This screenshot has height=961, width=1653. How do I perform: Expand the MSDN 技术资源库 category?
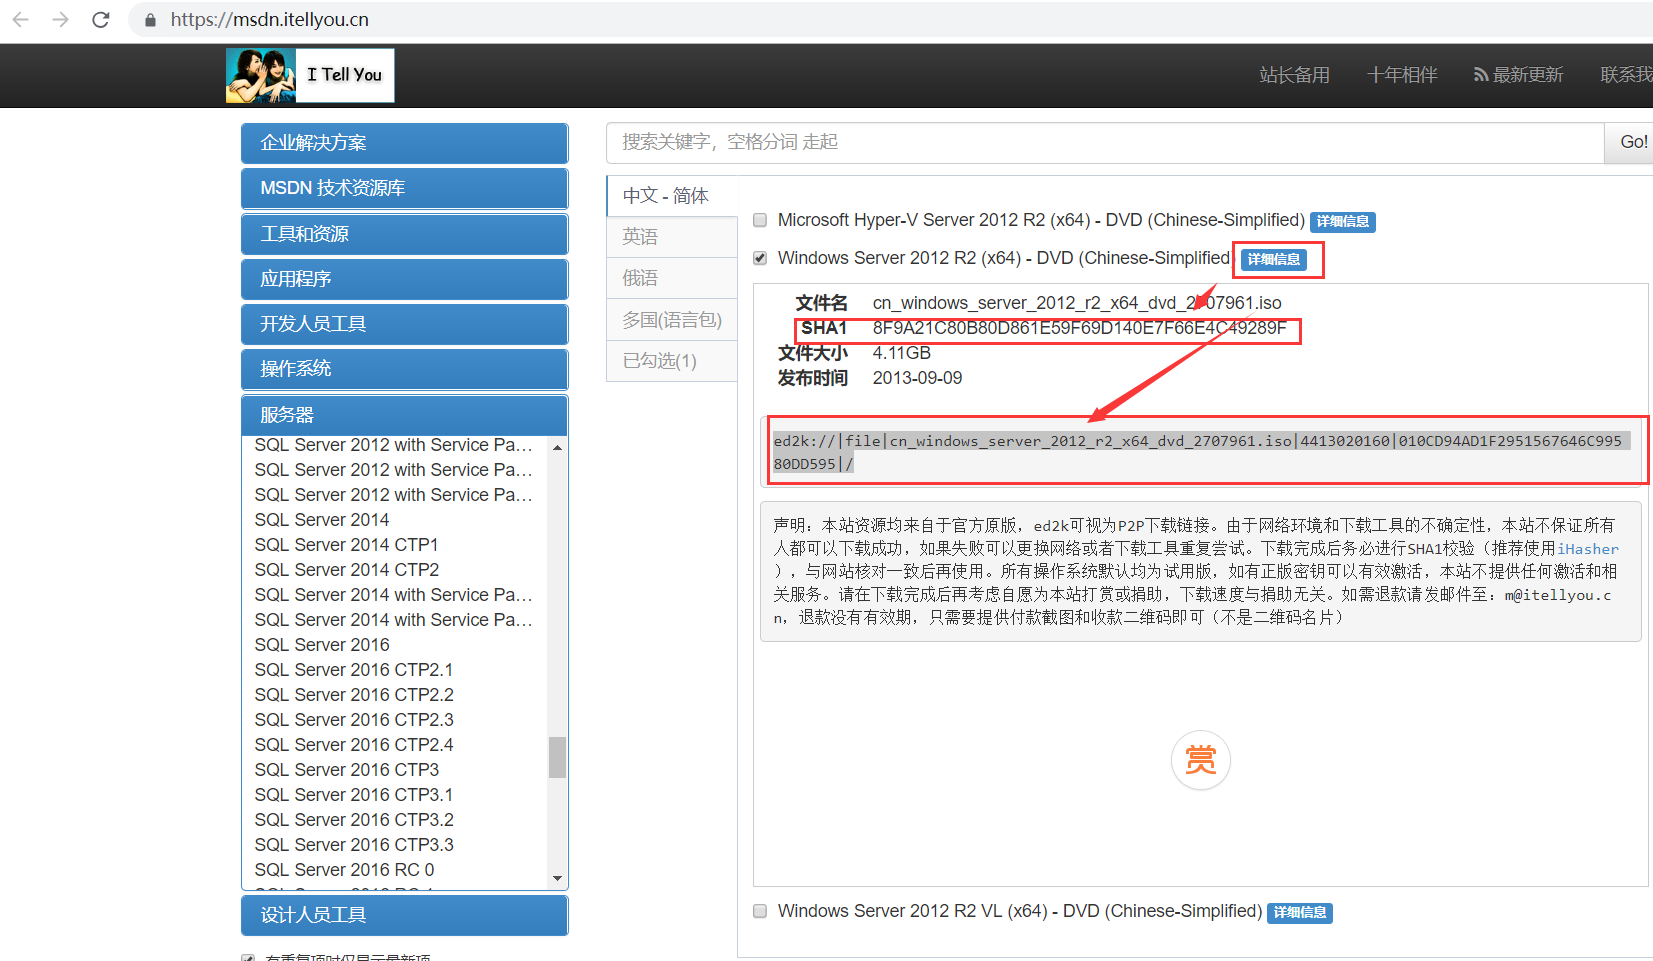point(405,188)
